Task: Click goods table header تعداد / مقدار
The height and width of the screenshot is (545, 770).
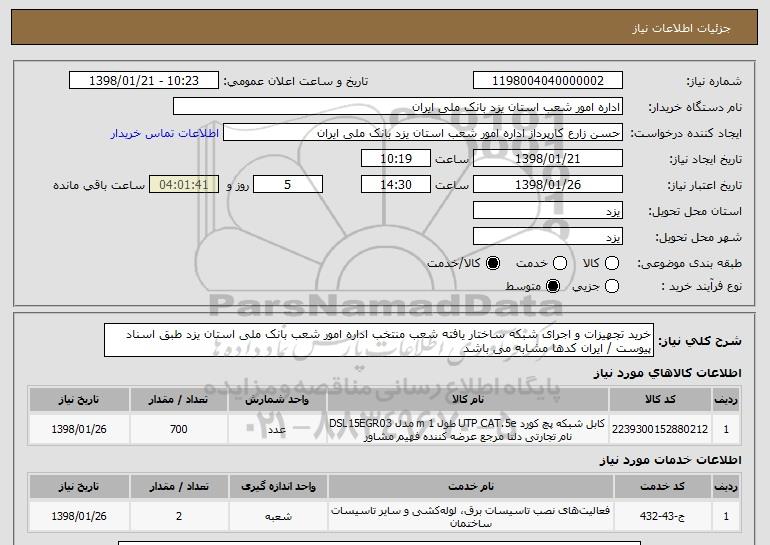Action: pyautogui.click(x=178, y=400)
